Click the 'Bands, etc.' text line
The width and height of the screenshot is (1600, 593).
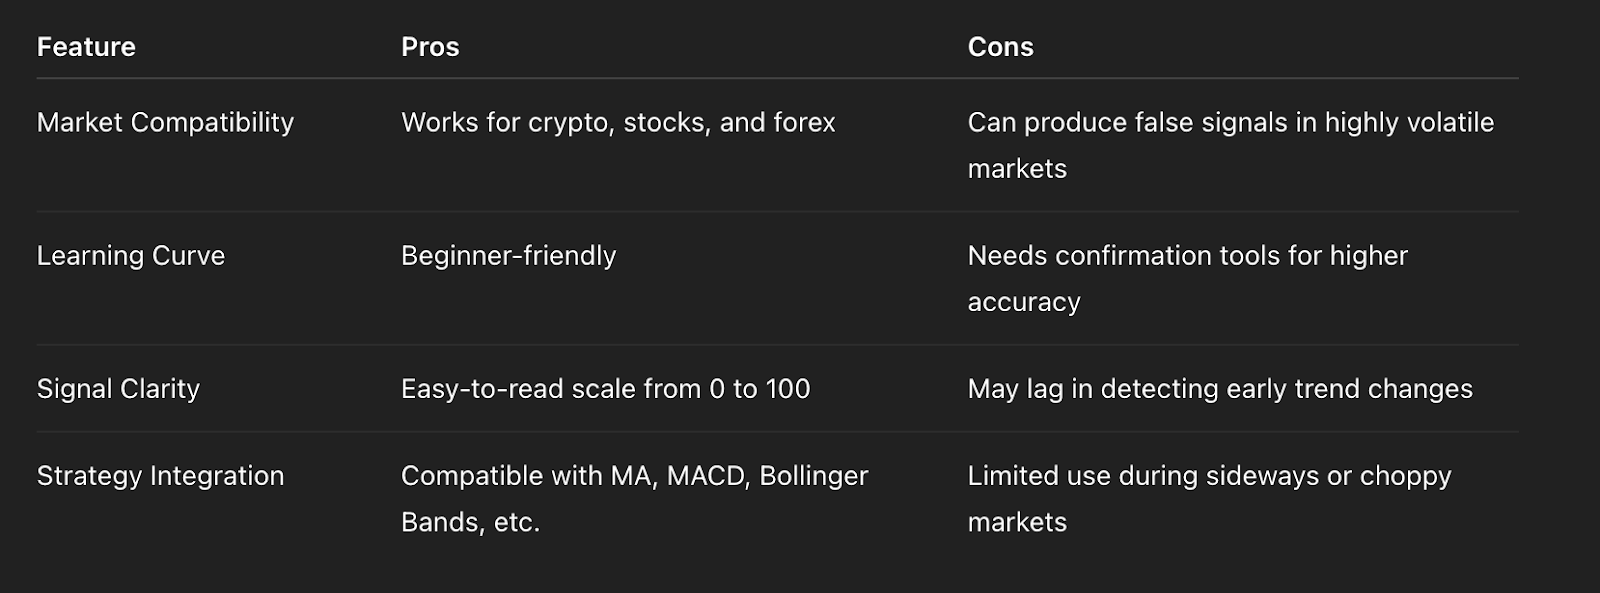click(x=470, y=522)
